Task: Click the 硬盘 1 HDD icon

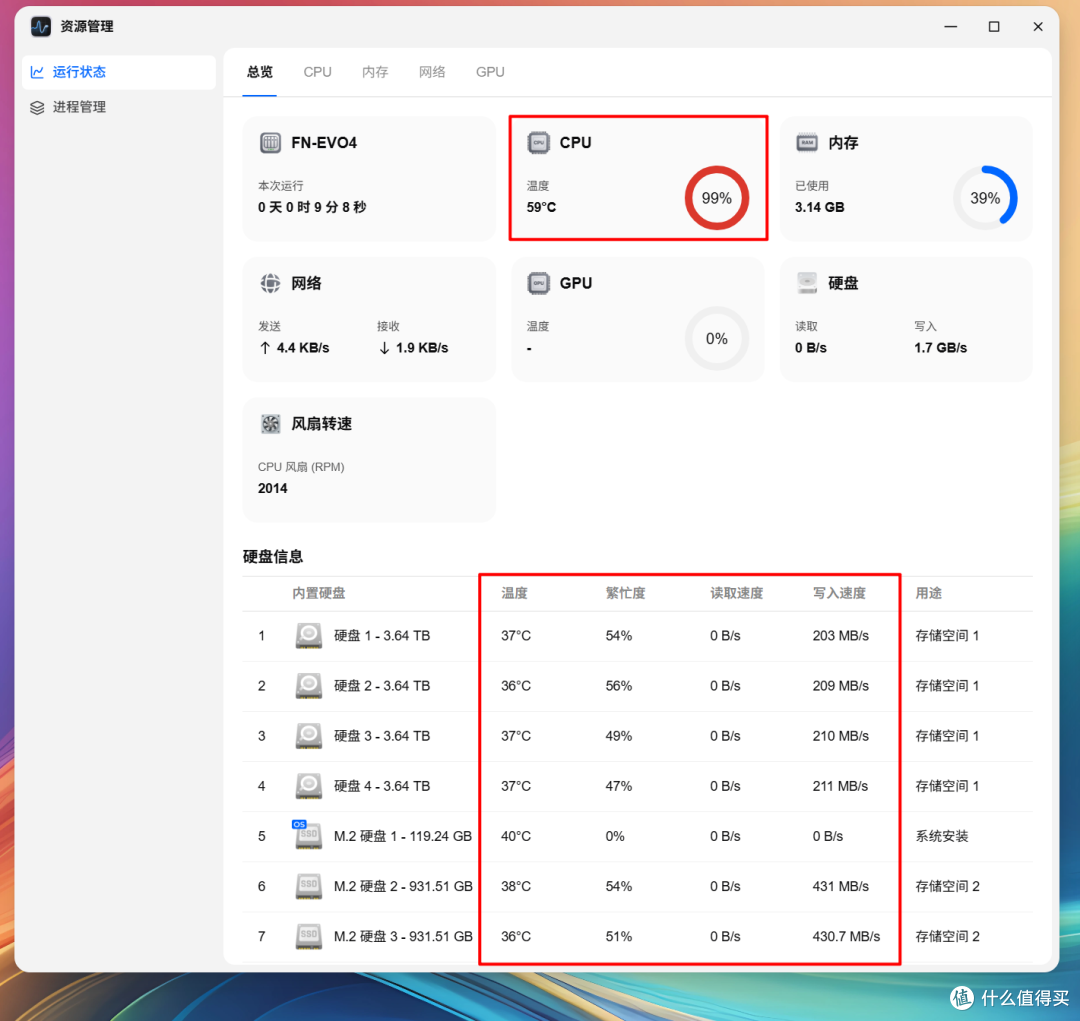Action: click(309, 636)
